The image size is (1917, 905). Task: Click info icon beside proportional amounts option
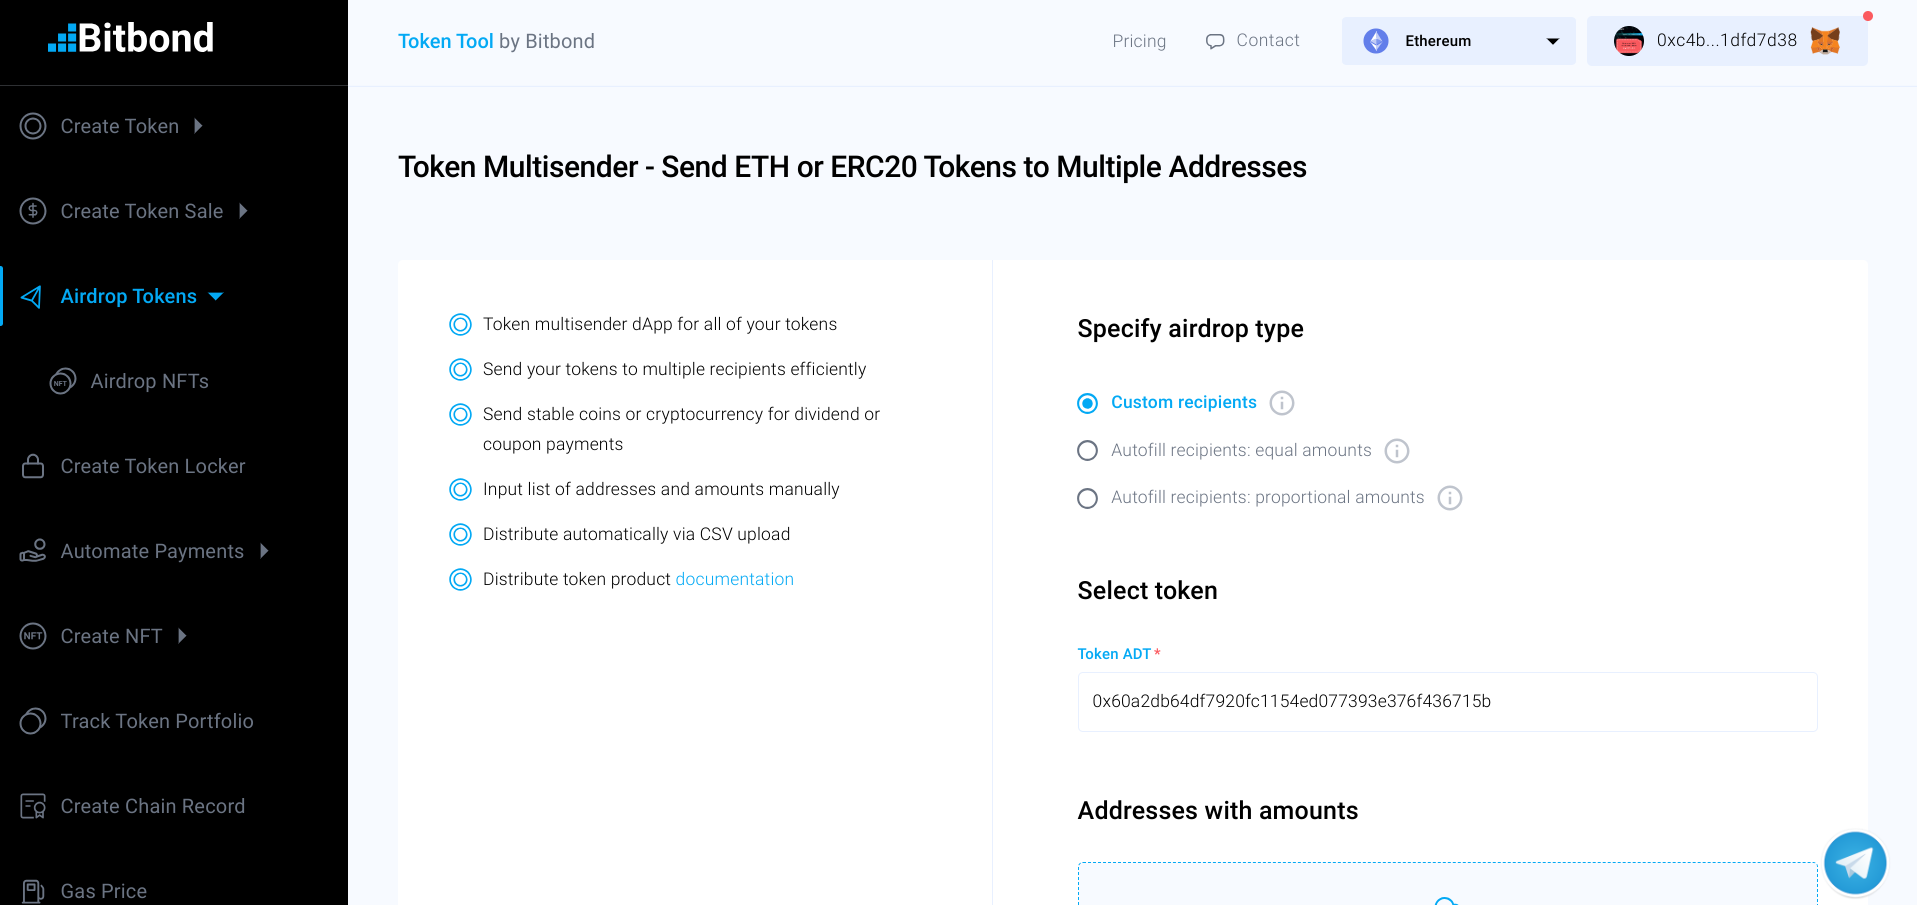click(x=1450, y=498)
